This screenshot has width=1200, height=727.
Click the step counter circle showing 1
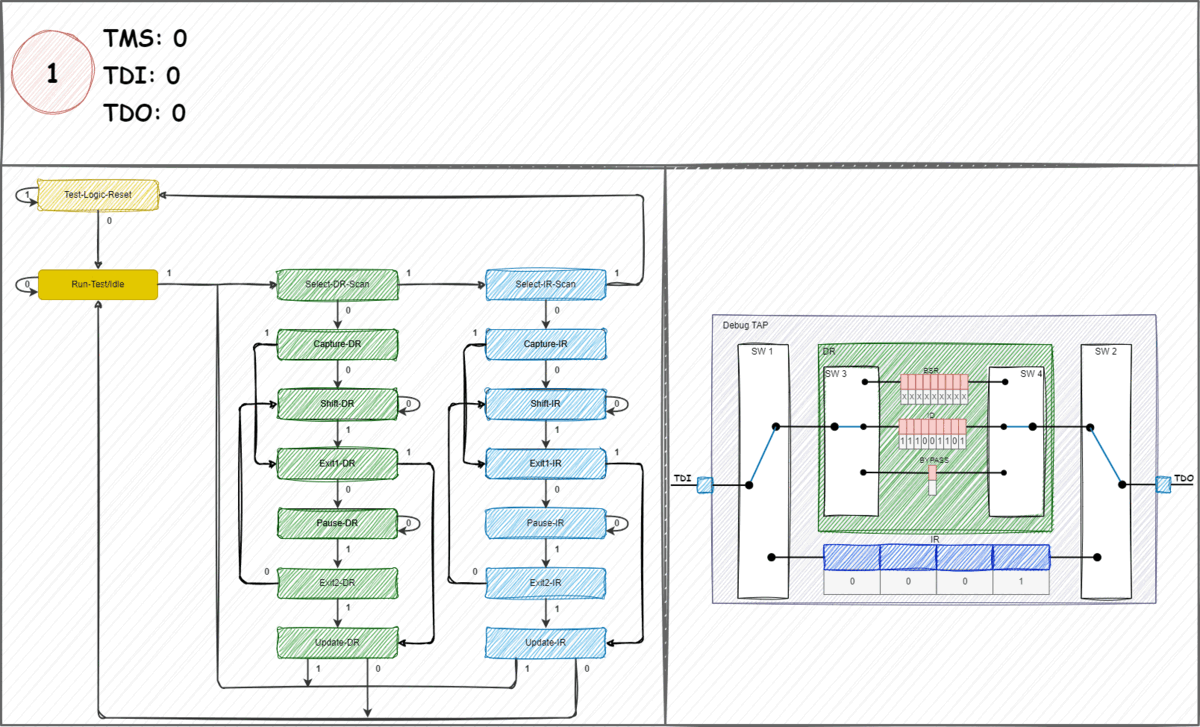point(52,72)
